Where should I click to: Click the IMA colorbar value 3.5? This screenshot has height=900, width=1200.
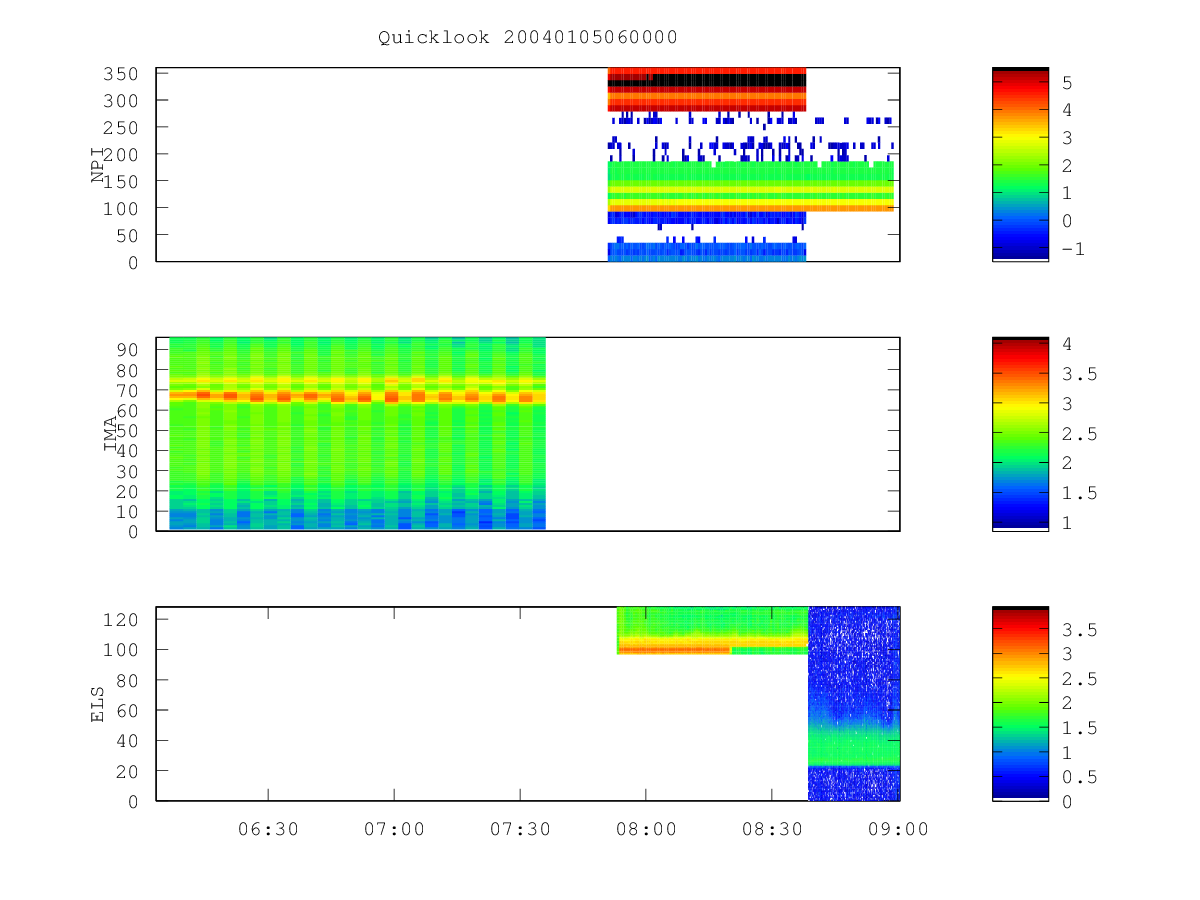(1080, 374)
